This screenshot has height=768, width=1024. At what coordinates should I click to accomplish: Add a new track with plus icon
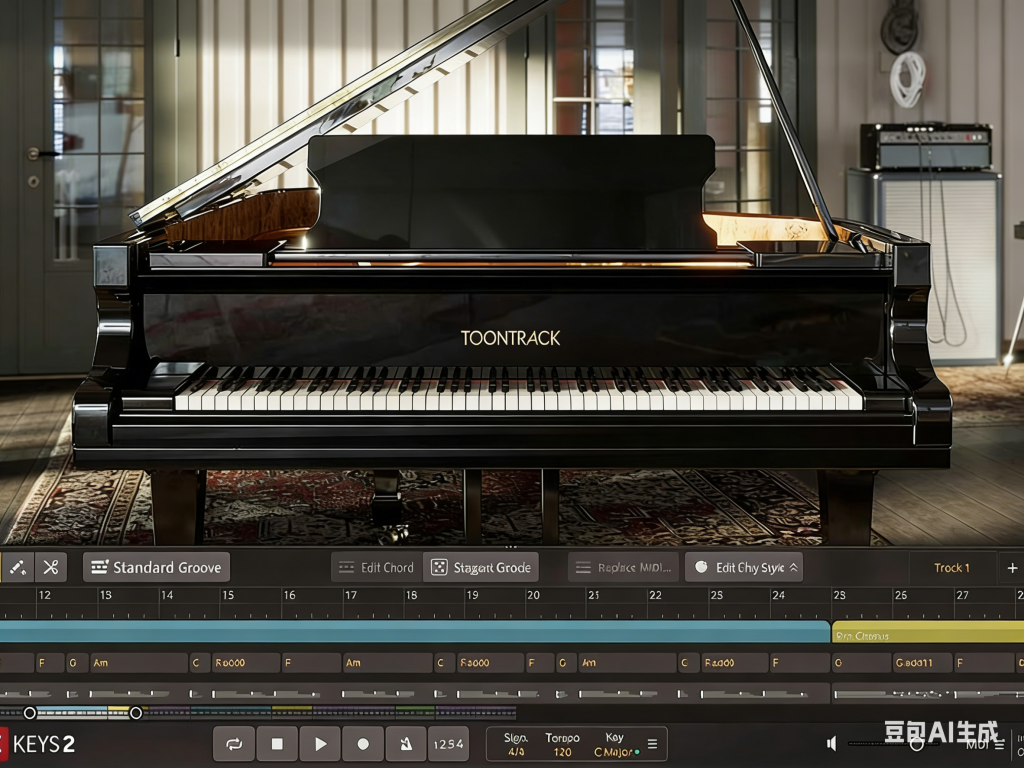tap(1012, 568)
